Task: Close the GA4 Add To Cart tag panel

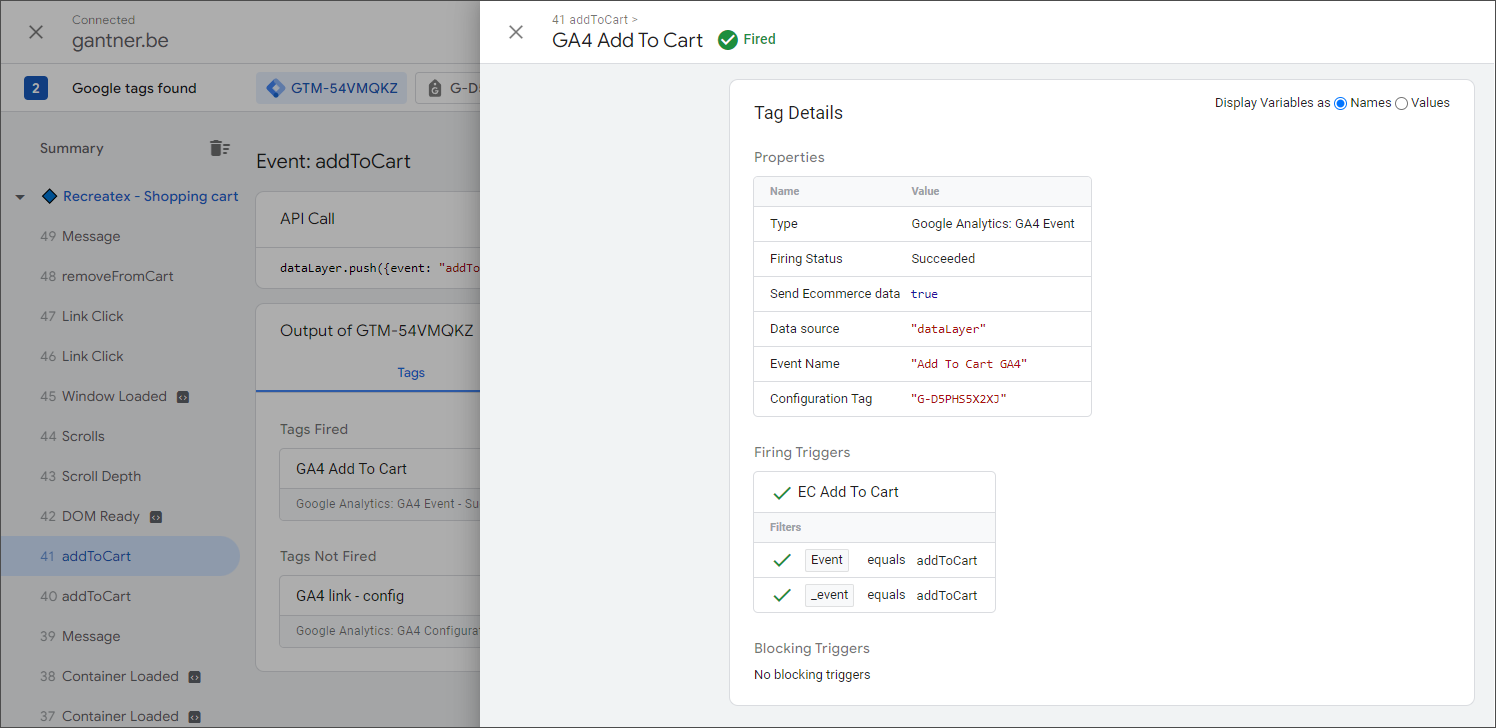Action: point(516,32)
